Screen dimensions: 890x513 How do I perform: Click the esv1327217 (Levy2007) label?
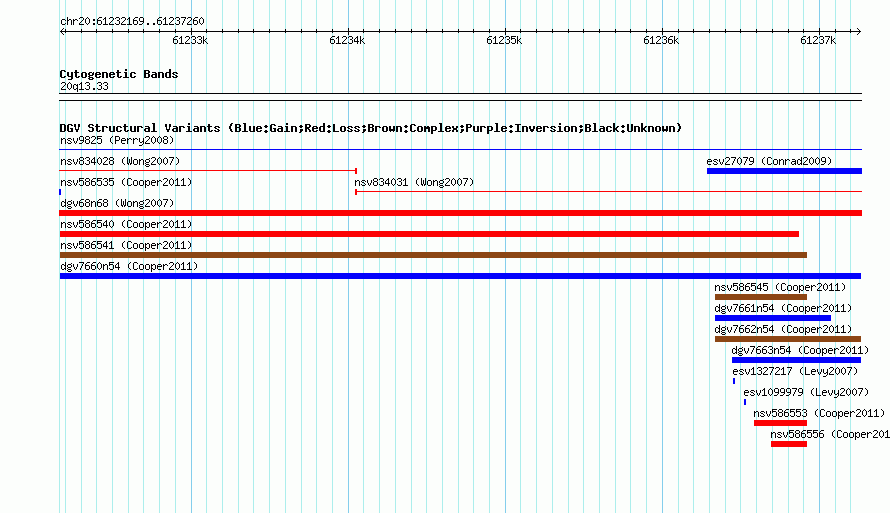795,371
